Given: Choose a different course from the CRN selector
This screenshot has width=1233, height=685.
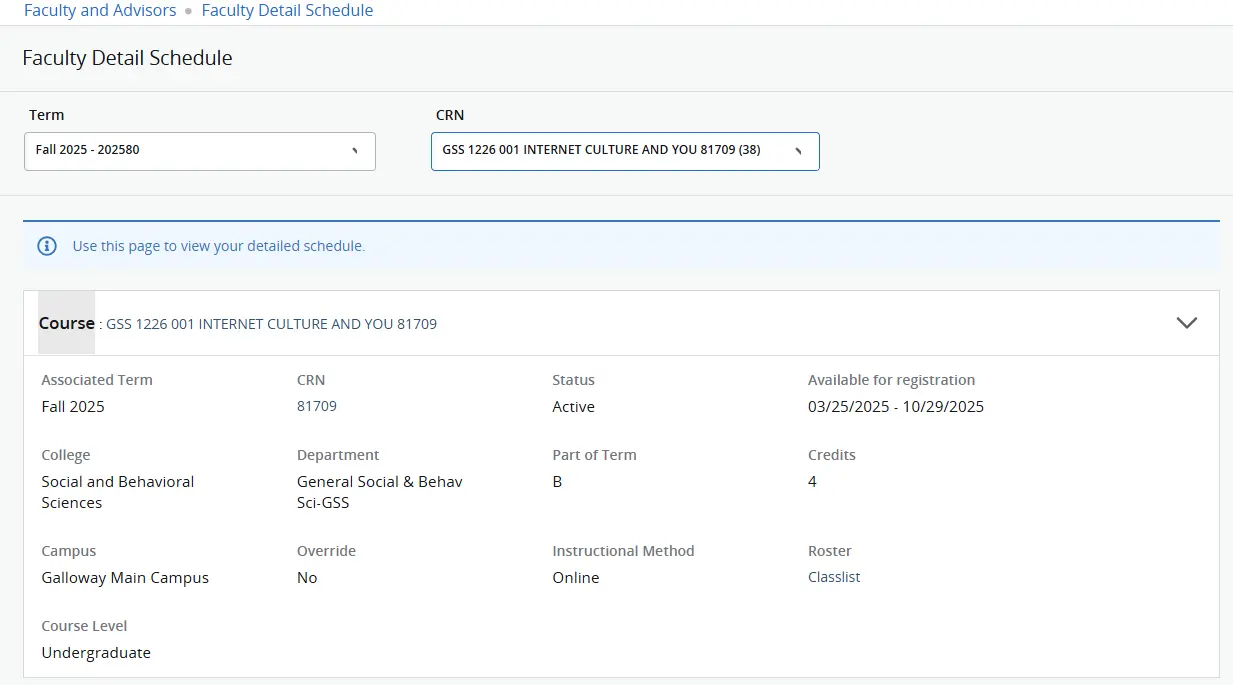Looking at the screenshot, I should point(625,151).
